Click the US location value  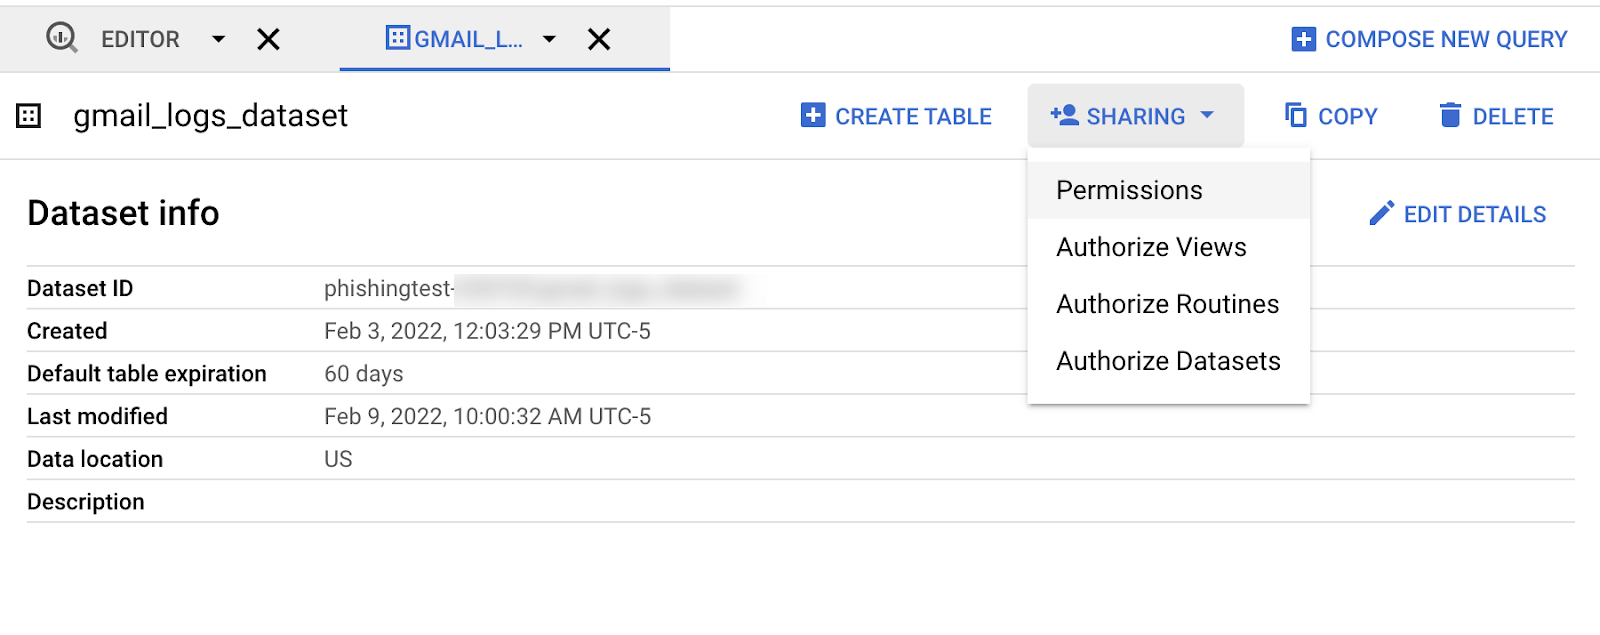click(x=338, y=459)
